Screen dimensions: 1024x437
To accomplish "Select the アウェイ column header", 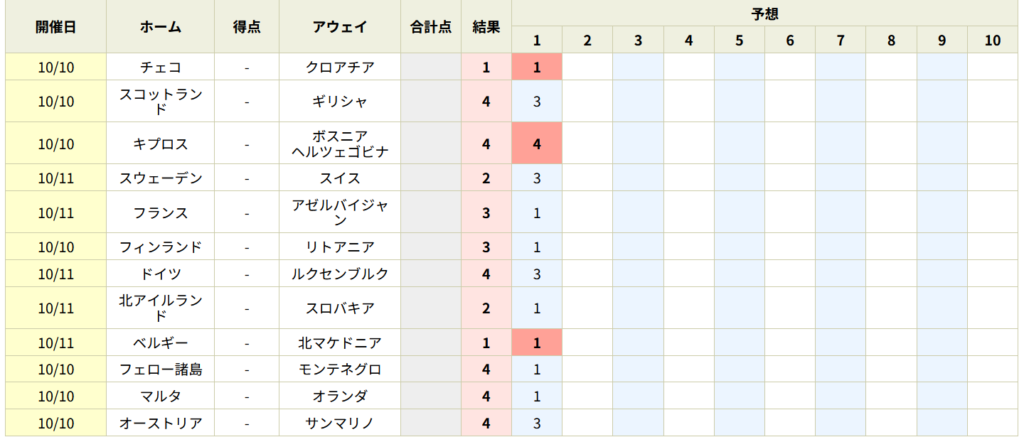I will (x=340, y=27).
